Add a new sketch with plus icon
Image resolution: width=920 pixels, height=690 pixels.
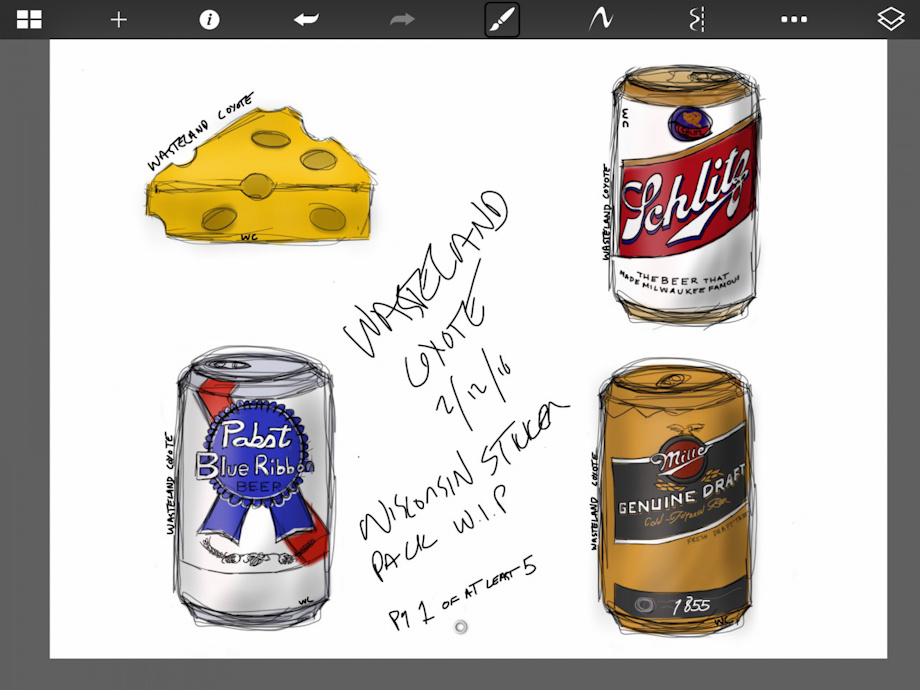point(119,20)
